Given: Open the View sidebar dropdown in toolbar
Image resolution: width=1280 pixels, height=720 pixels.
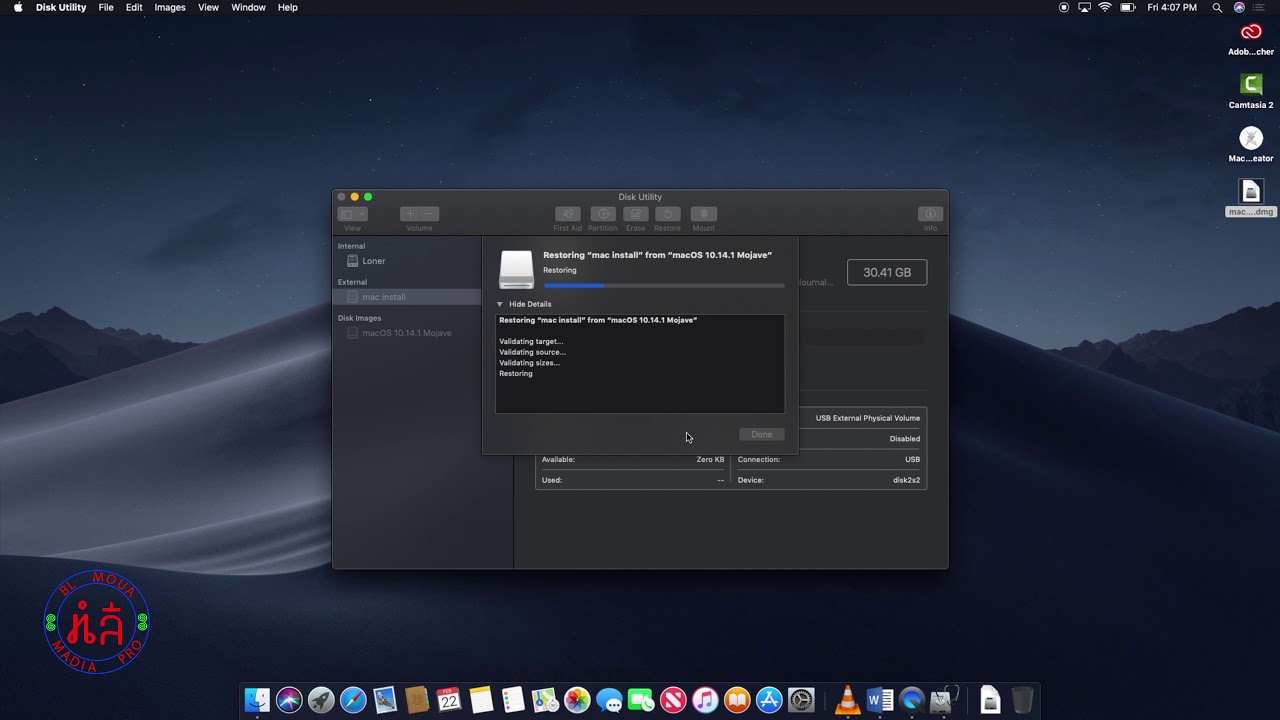Looking at the screenshot, I should click(x=352, y=214).
